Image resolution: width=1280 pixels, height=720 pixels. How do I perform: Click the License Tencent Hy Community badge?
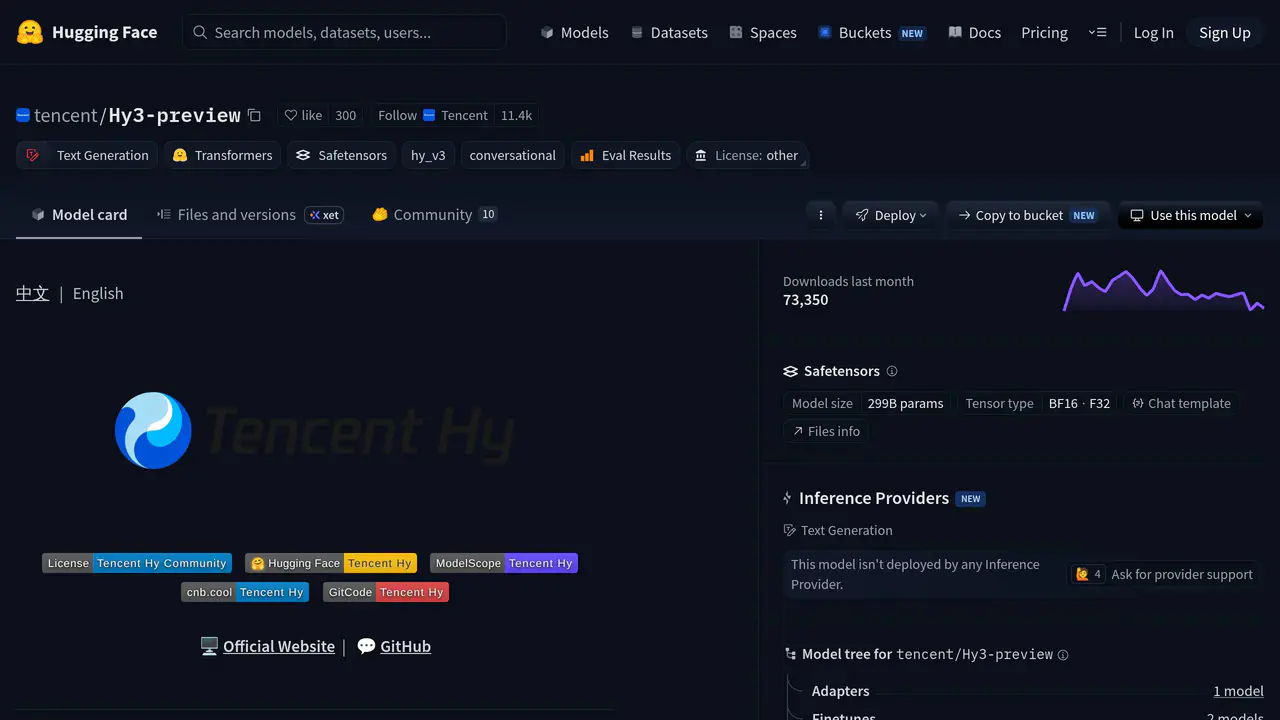pyautogui.click(x=137, y=563)
